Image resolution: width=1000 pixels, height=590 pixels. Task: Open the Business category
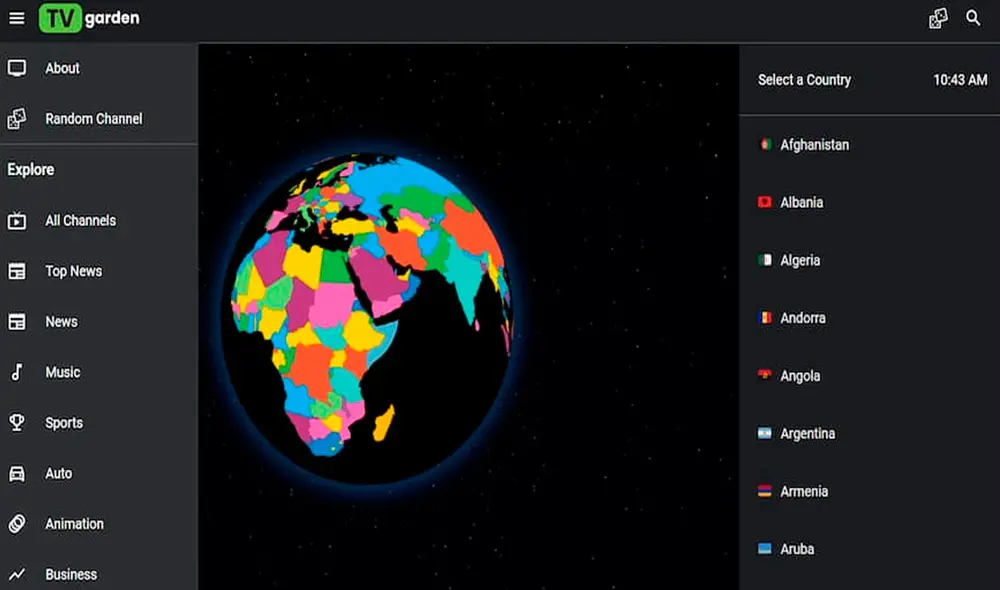[x=71, y=575]
